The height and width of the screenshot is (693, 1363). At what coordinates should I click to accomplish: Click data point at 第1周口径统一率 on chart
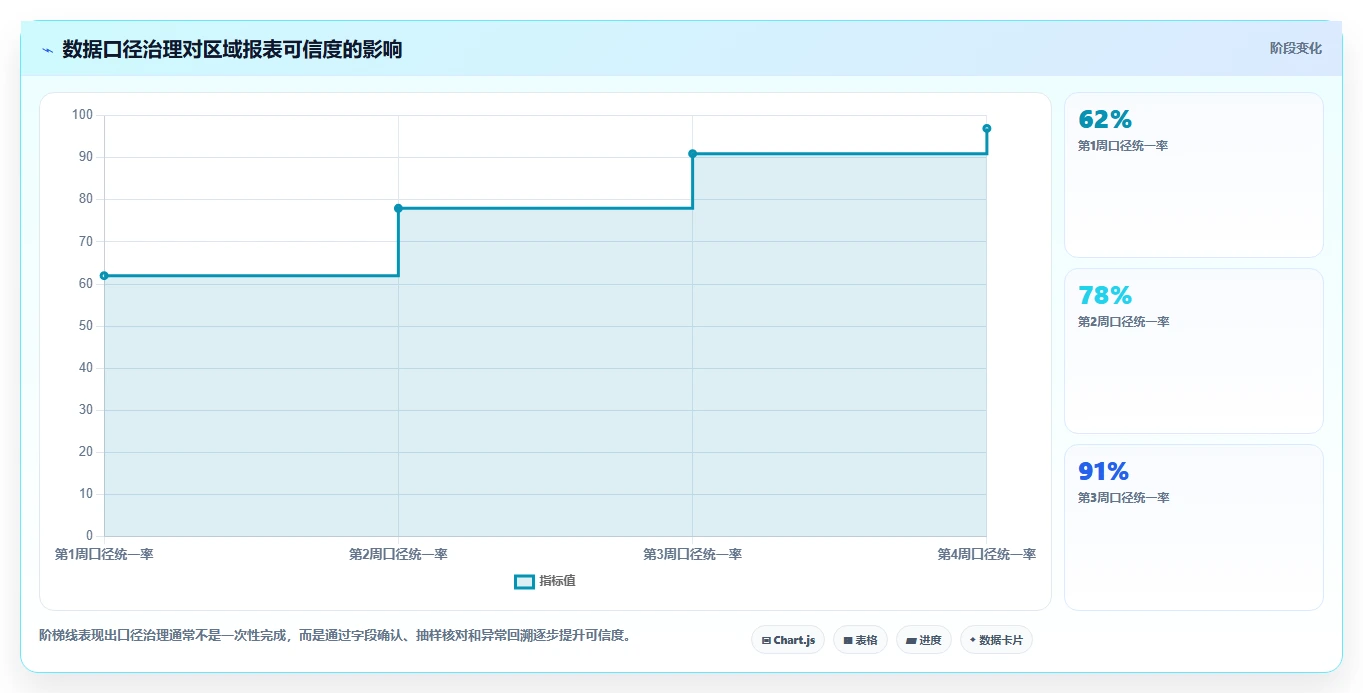tap(104, 275)
